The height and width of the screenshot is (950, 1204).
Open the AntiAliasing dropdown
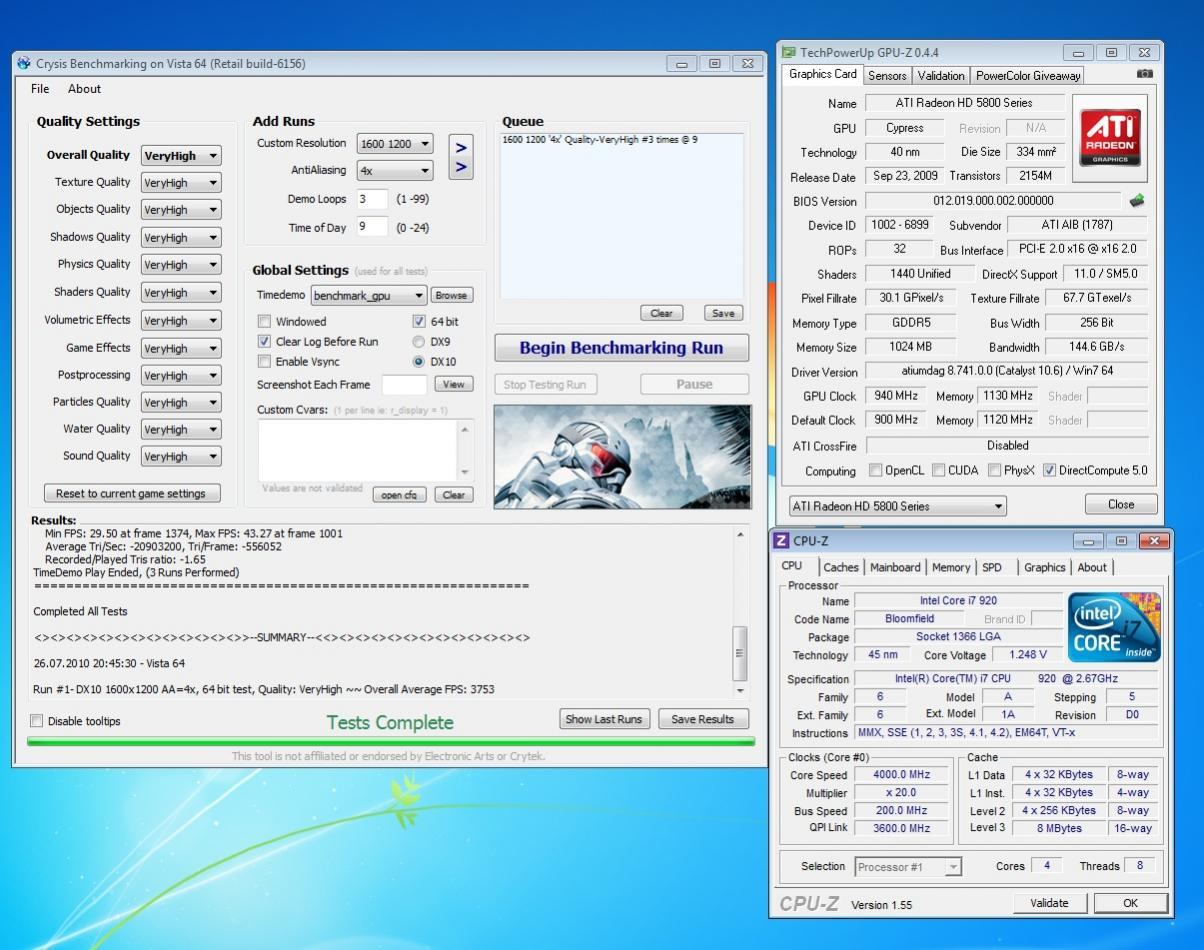click(x=395, y=171)
